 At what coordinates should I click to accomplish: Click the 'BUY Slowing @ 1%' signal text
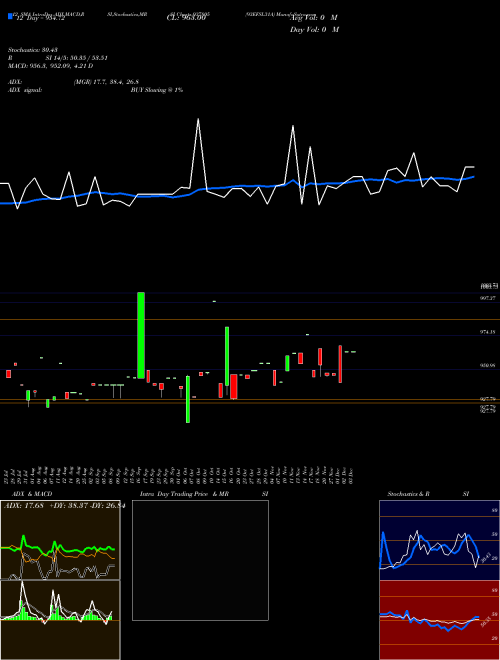[x=157, y=90]
